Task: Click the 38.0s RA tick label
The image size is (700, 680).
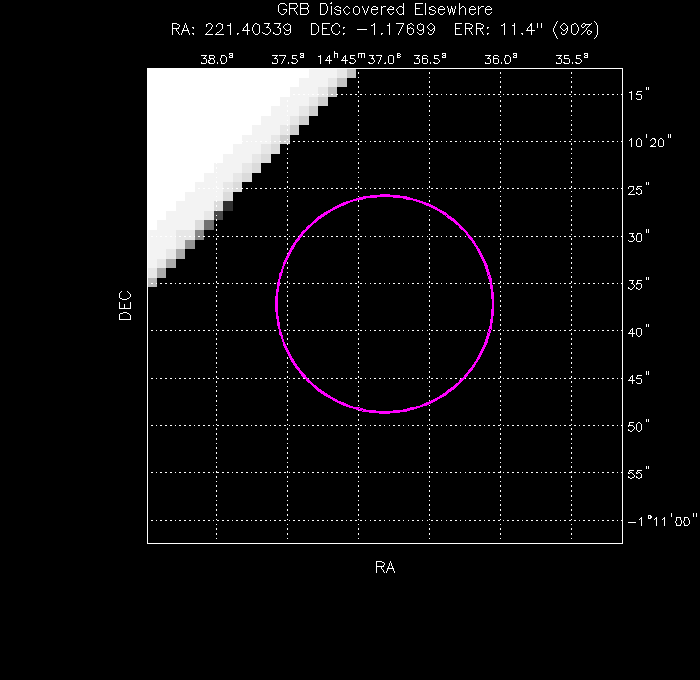Action: [x=217, y=59]
